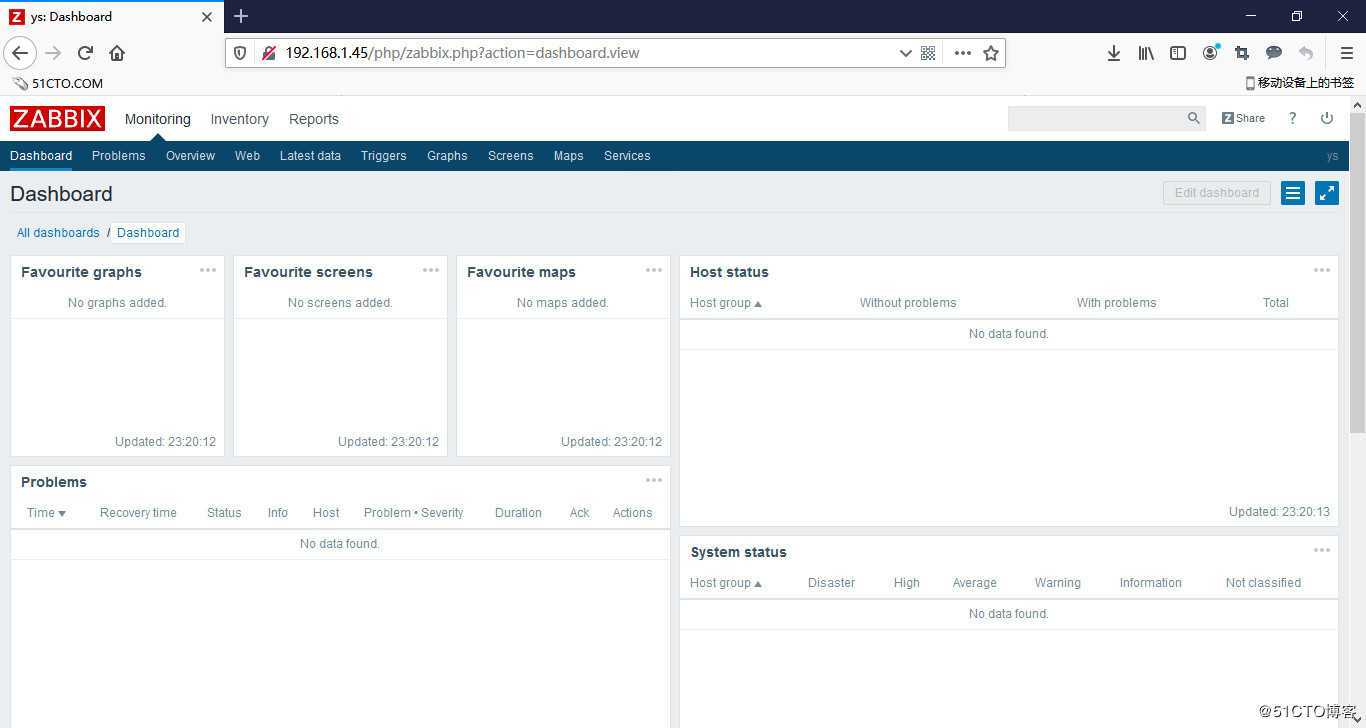Click the sign out power icon
The image size is (1366, 728).
(1327, 118)
